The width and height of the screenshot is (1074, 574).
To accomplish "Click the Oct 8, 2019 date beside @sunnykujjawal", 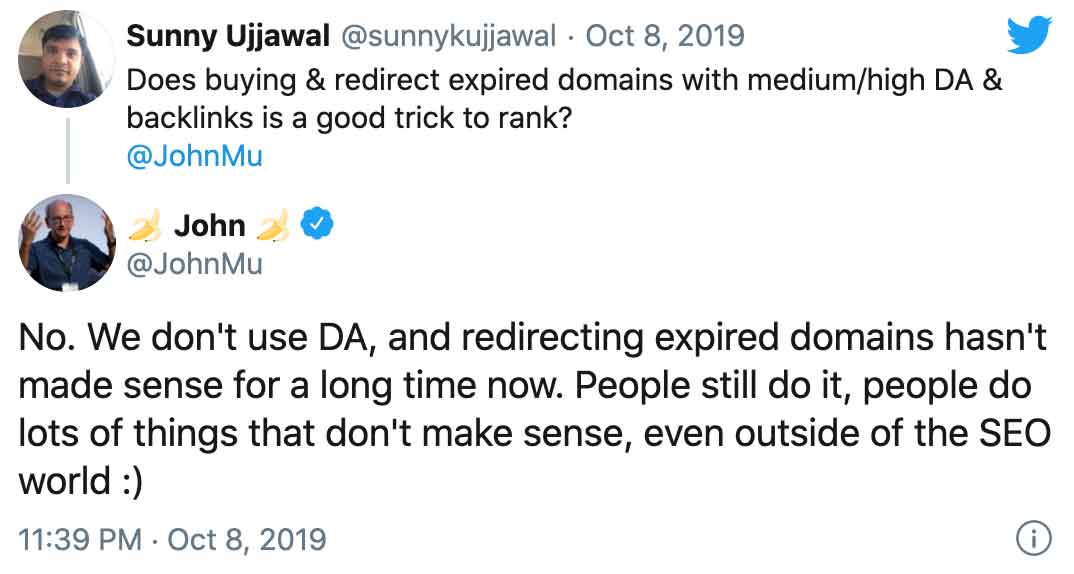I will tap(665, 36).
